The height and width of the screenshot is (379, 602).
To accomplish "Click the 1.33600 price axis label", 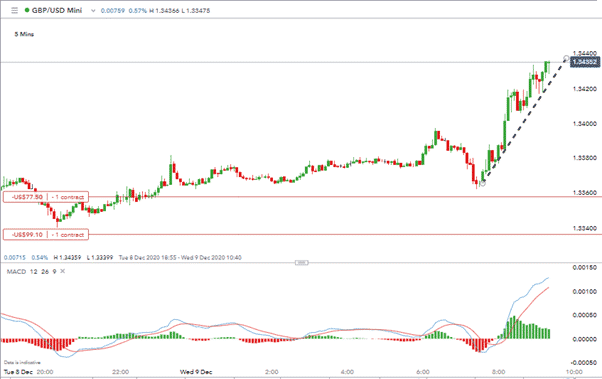I will (585, 193).
